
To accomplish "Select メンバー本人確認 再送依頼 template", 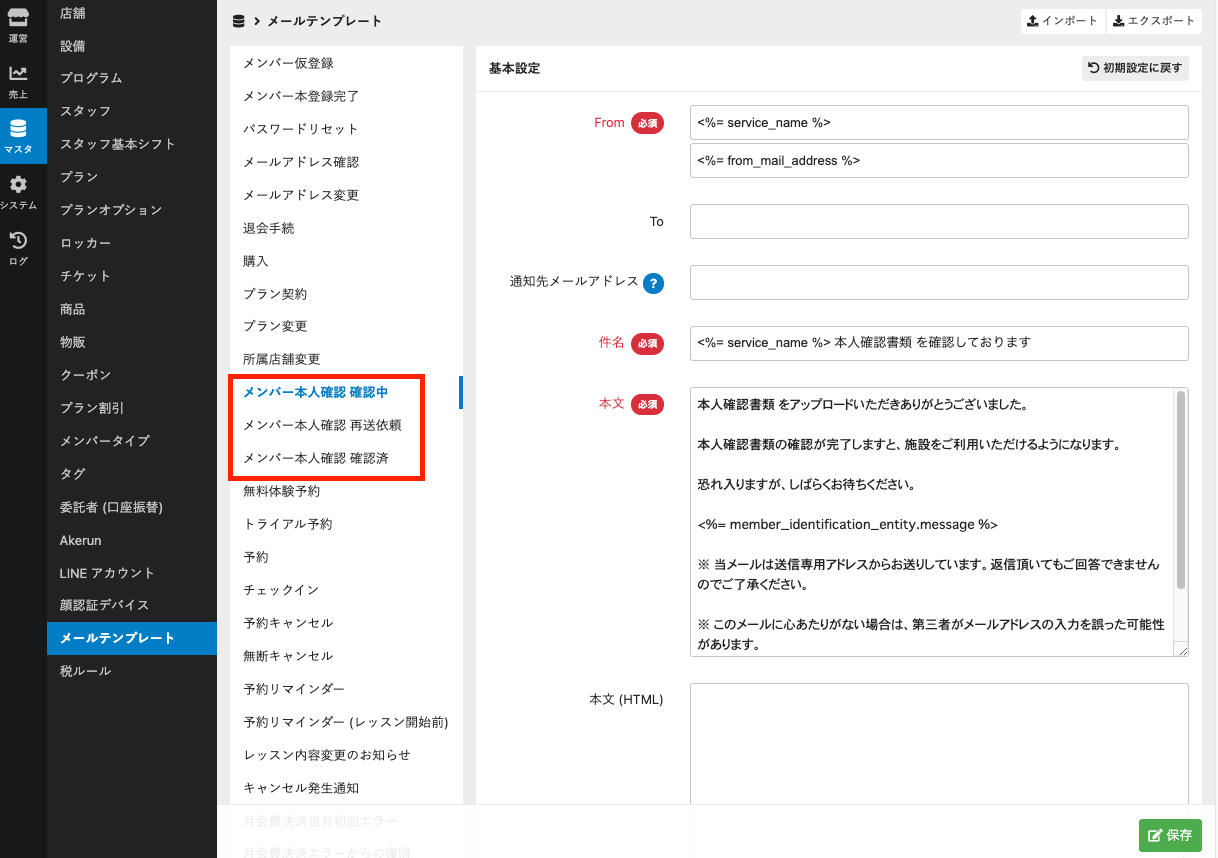I will tap(322, 425).
